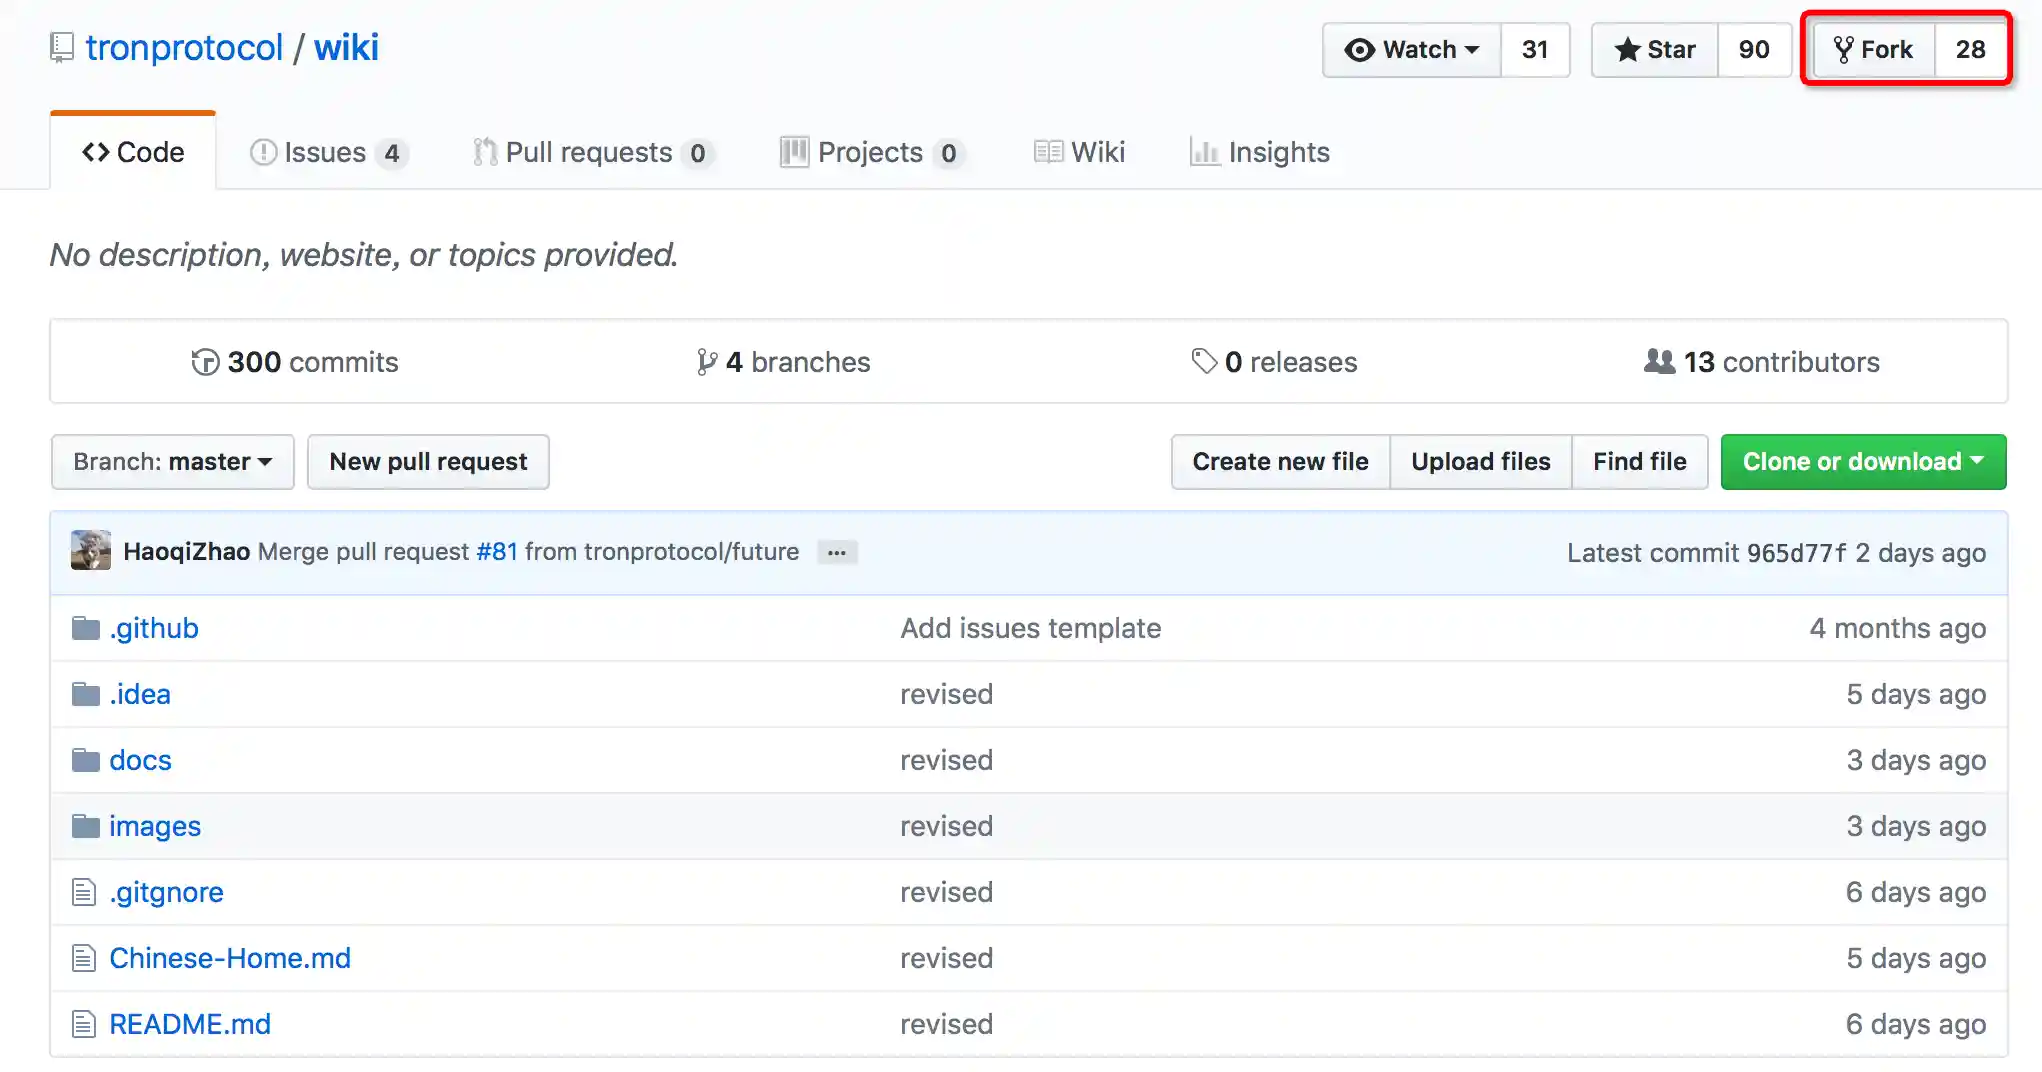
Task: Click HaoqiZhao's avatar thumbnail
Action: pos(91,551)
